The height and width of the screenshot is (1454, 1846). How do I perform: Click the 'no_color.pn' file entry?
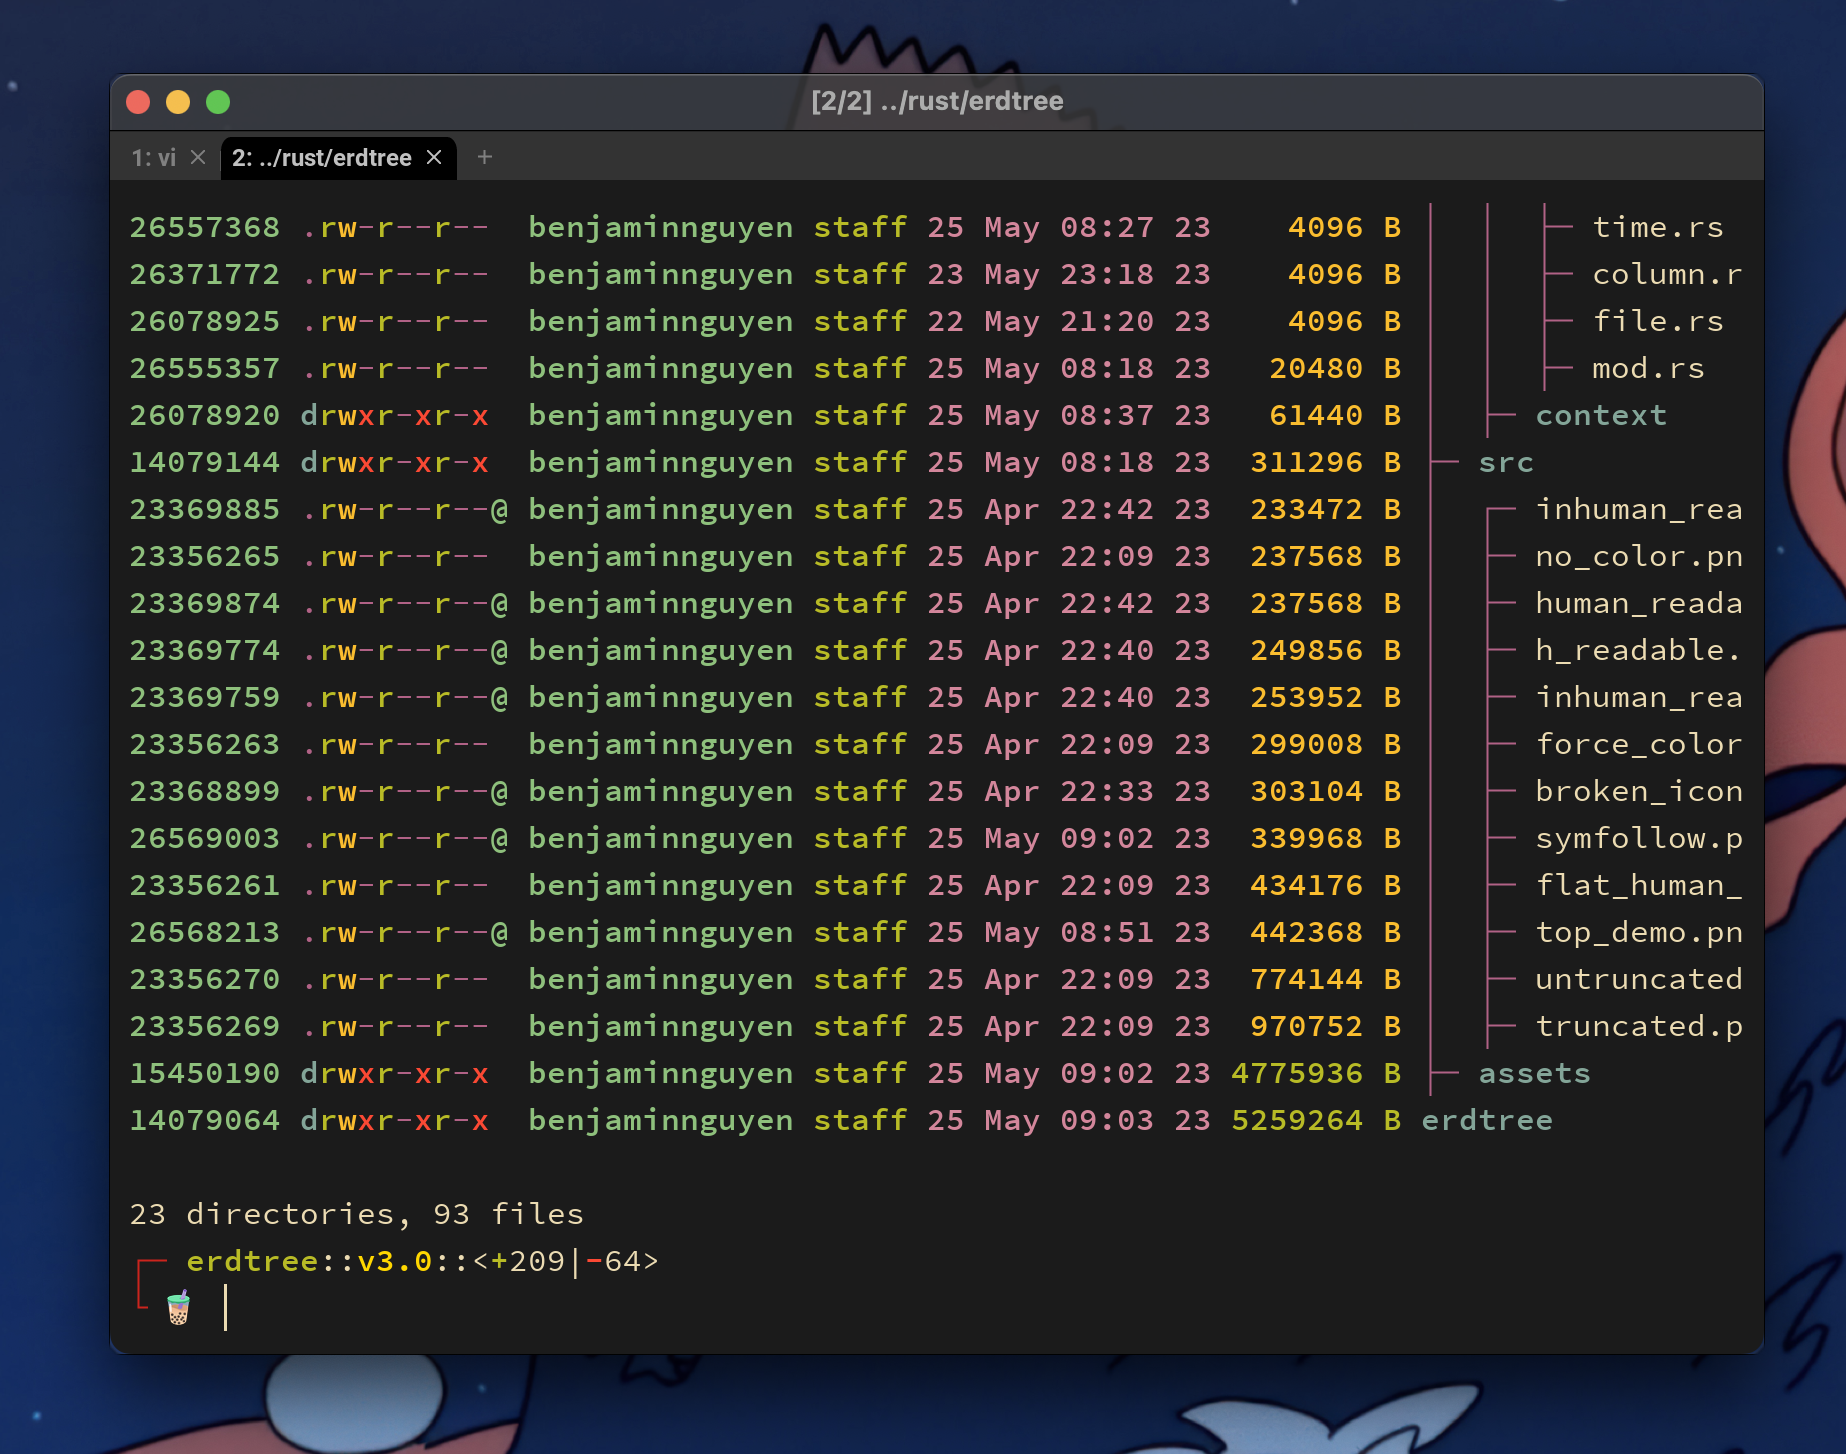[1639, 556]
